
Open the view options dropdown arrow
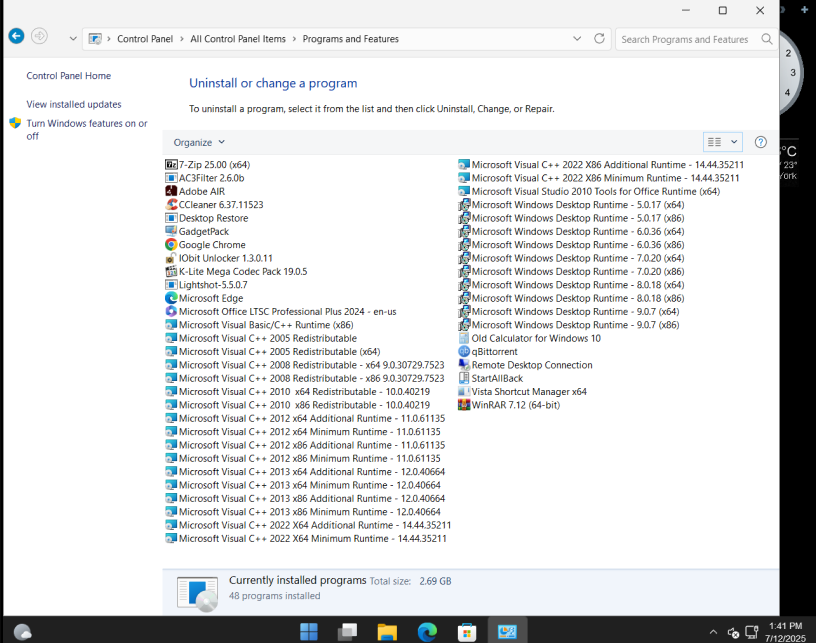click(x=734, y=142)
